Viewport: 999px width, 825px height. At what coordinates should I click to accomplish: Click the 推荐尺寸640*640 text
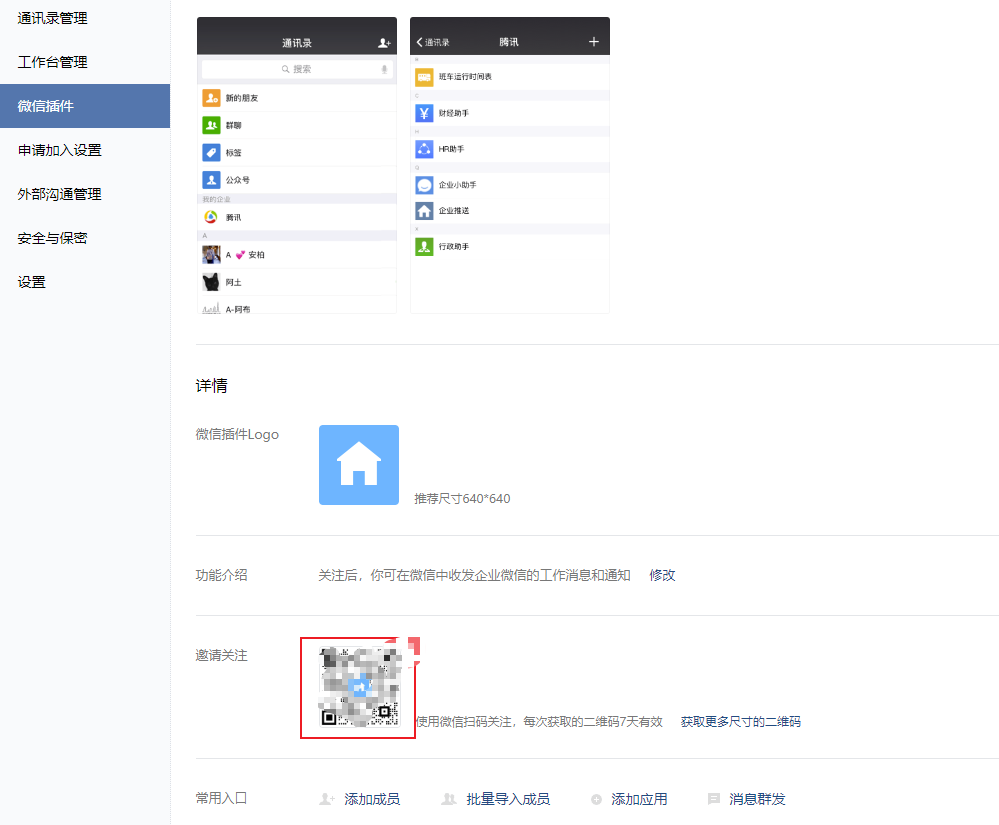[462, 499]
